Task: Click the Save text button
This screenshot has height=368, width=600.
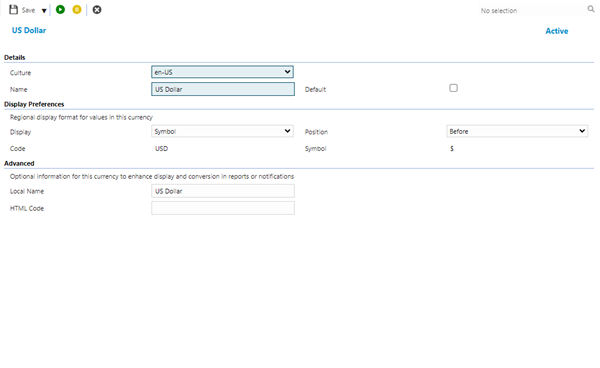Action: (28, 10)
